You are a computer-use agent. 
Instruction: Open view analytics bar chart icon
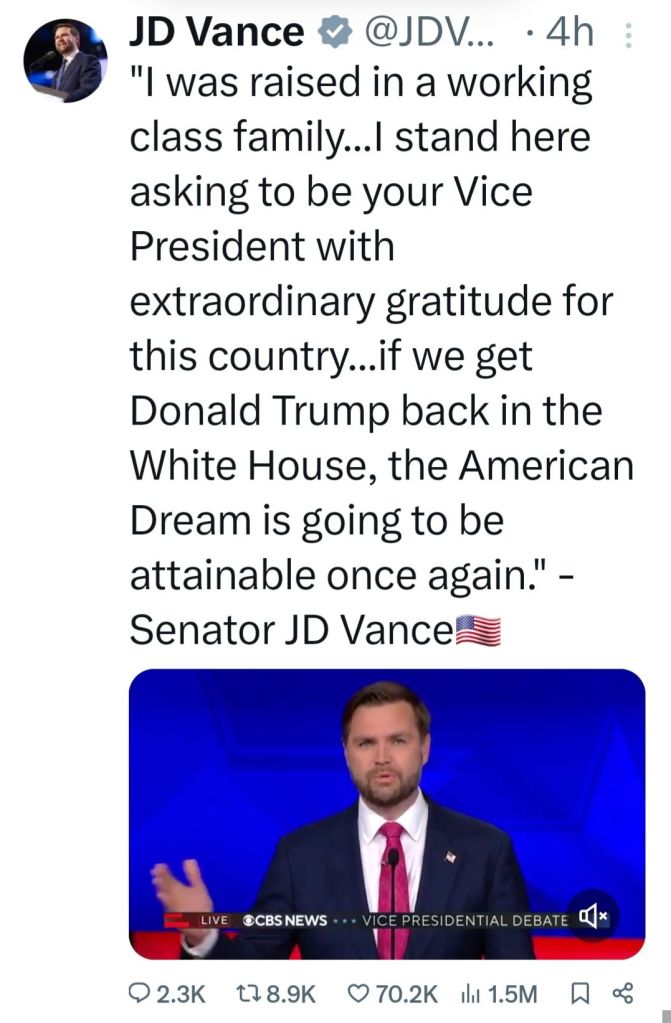pyautogui.click(x=470, y=993)
